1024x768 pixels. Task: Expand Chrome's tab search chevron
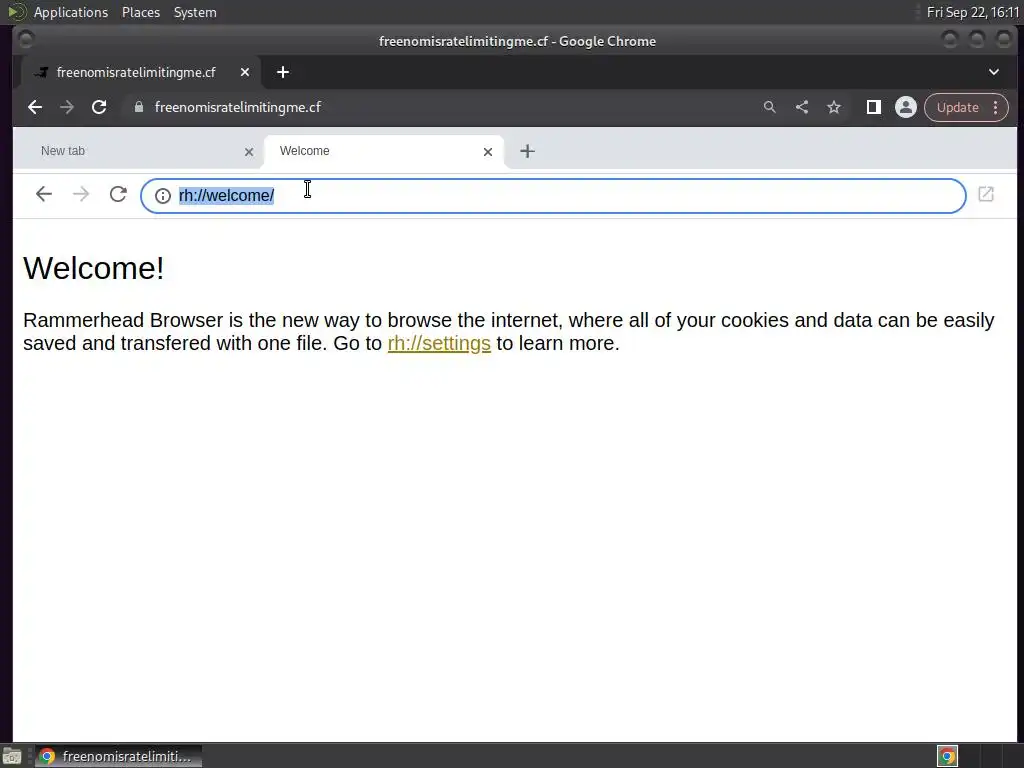993,72
